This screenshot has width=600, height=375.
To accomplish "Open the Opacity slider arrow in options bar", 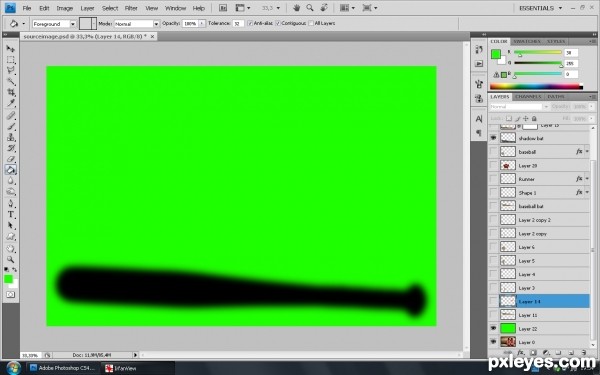I will click(202, 24).
